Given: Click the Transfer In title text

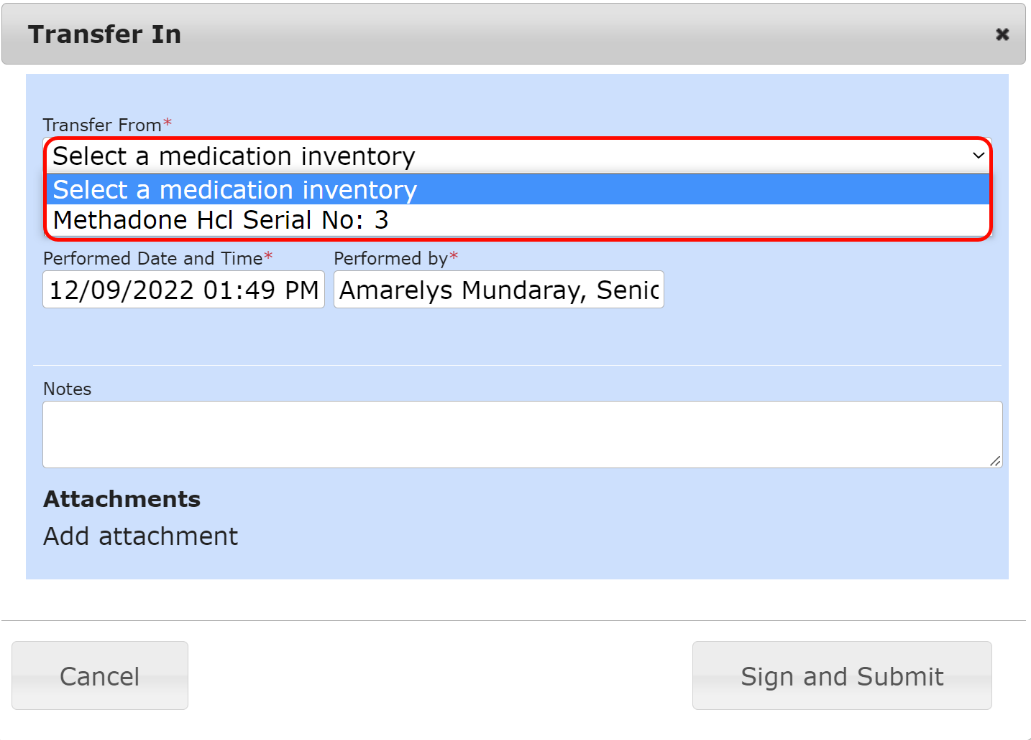Looking at the screenshot, I should coord(104,34).
